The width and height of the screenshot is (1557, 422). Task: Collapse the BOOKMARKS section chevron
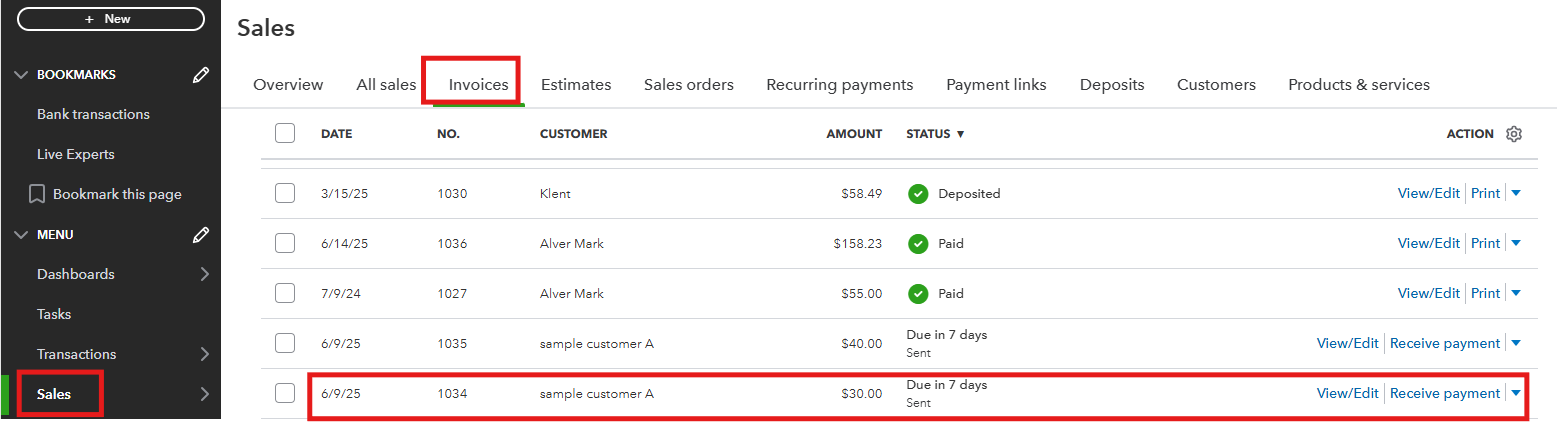click(x=22, y=75)
